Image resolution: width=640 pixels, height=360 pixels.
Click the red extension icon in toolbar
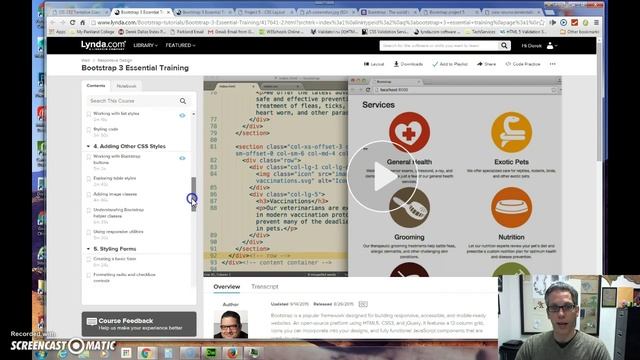pyautogui.click(x=575, y=22)
